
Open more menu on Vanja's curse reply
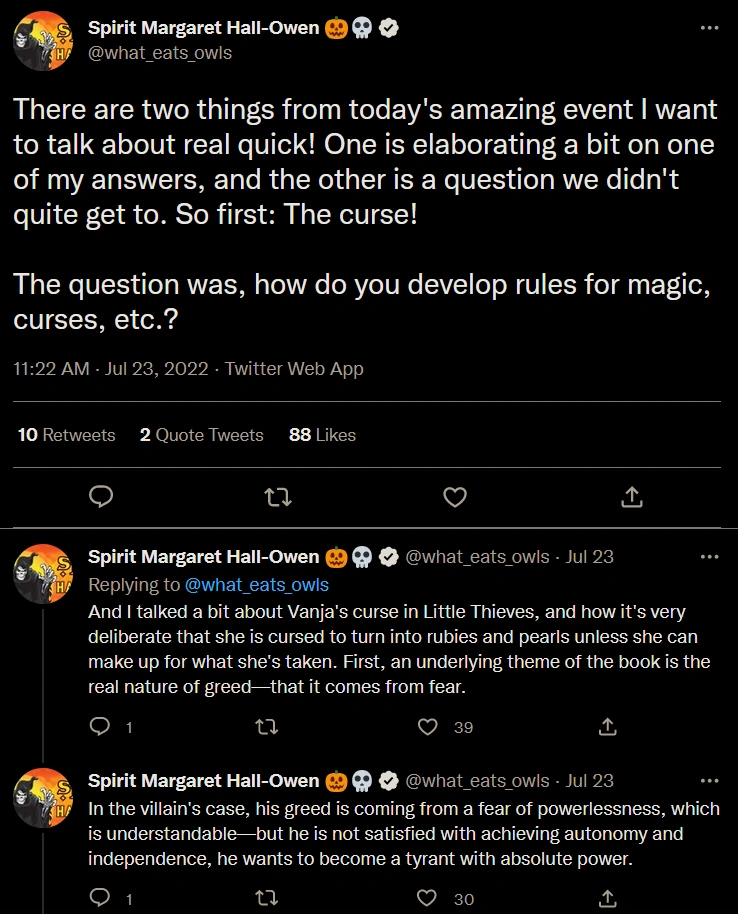coord(709,557)
